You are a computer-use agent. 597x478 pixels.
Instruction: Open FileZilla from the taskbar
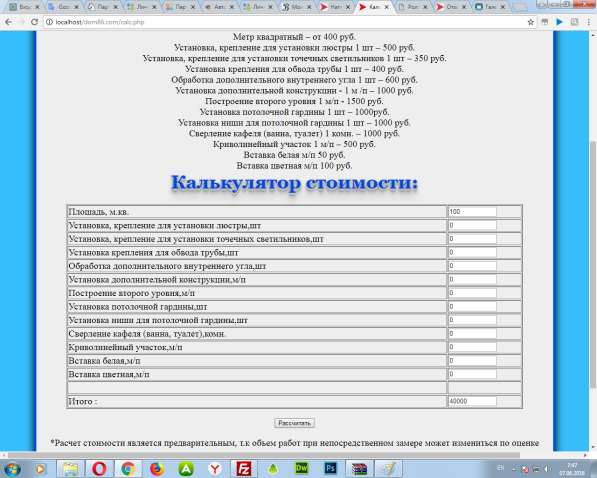pyautogui.click(x=244, y=469)
